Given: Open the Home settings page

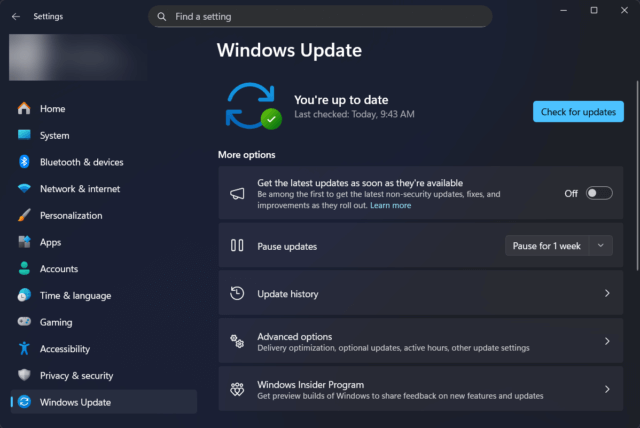Looking at the screenshot, I should tap(104, 109).
